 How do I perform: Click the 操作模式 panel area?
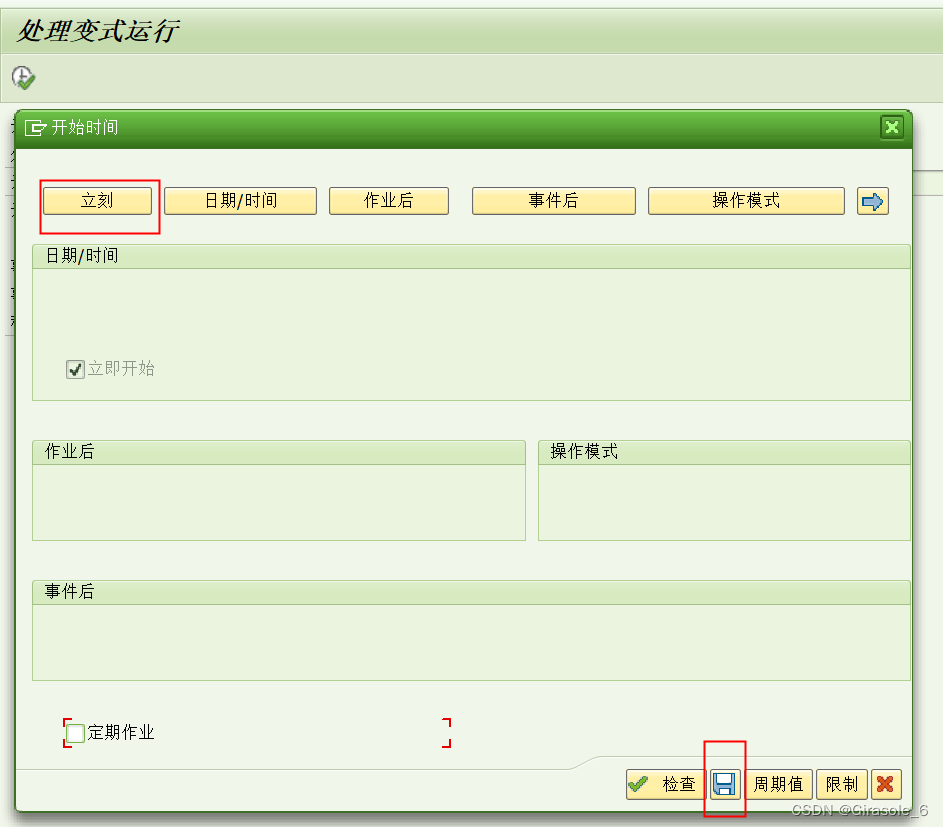724,495
